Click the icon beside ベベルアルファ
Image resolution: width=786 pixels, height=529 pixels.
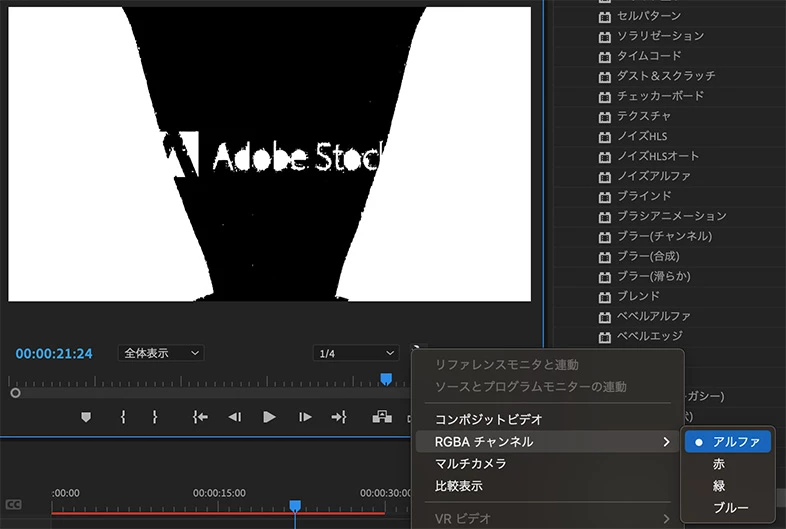point(605,317)
